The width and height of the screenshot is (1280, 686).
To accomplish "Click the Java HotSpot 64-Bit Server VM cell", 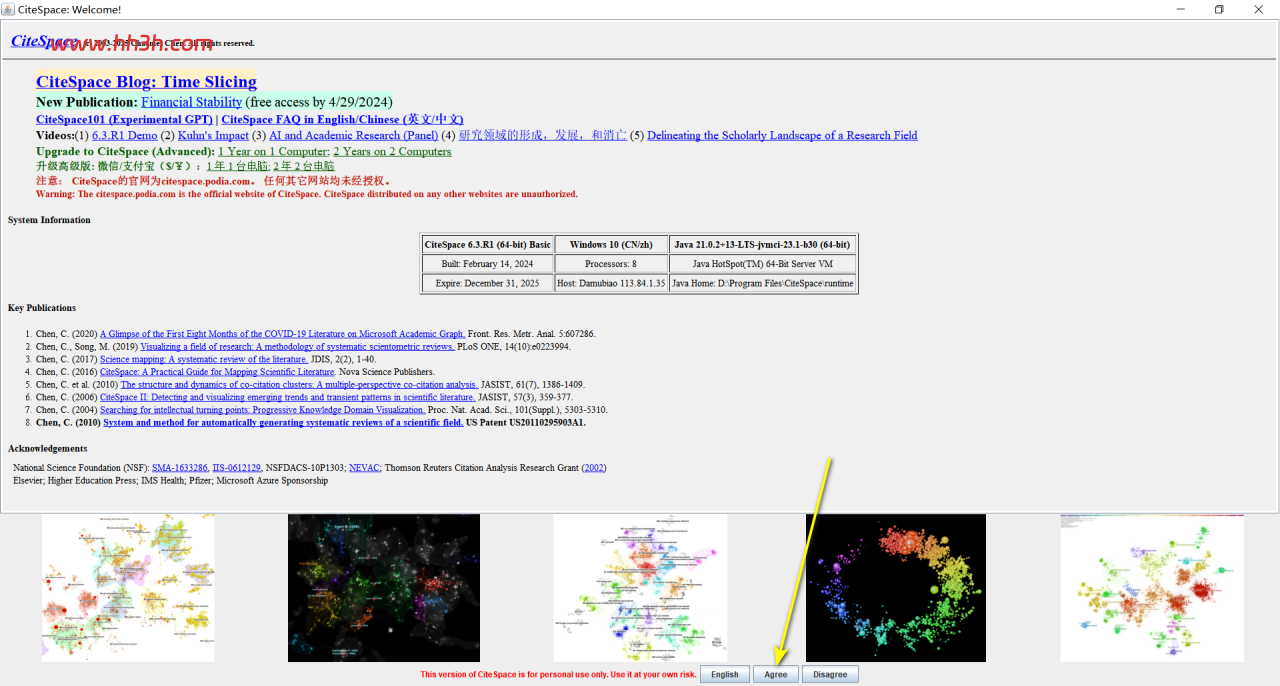I will pyautogui.click(x=762, y=264).
